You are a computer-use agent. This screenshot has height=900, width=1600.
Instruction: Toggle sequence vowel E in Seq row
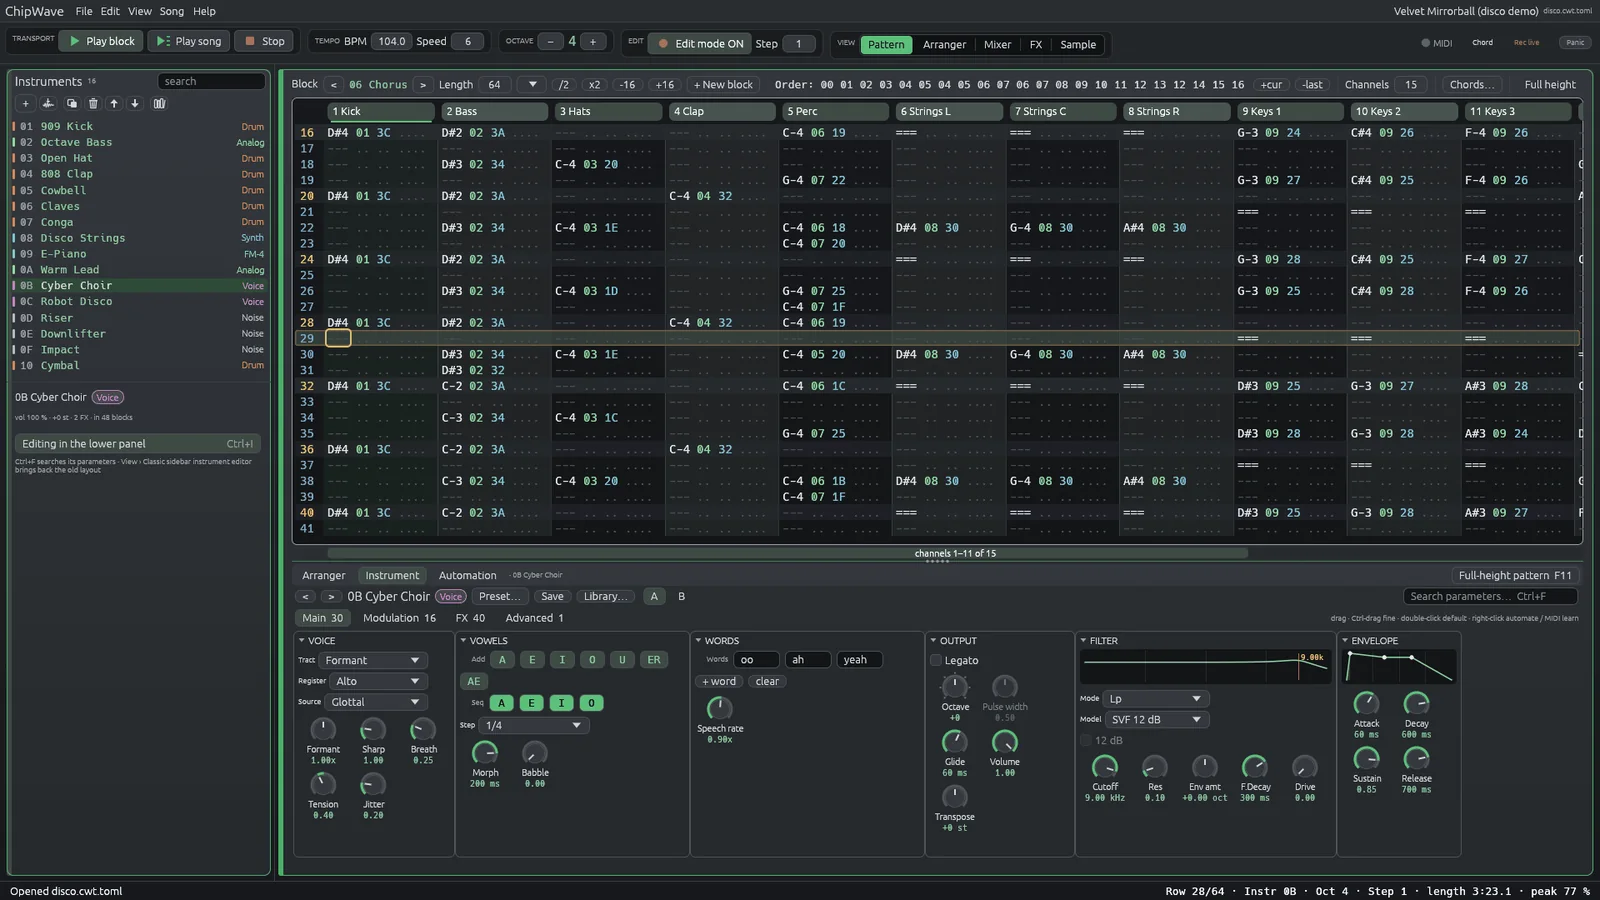531,703
